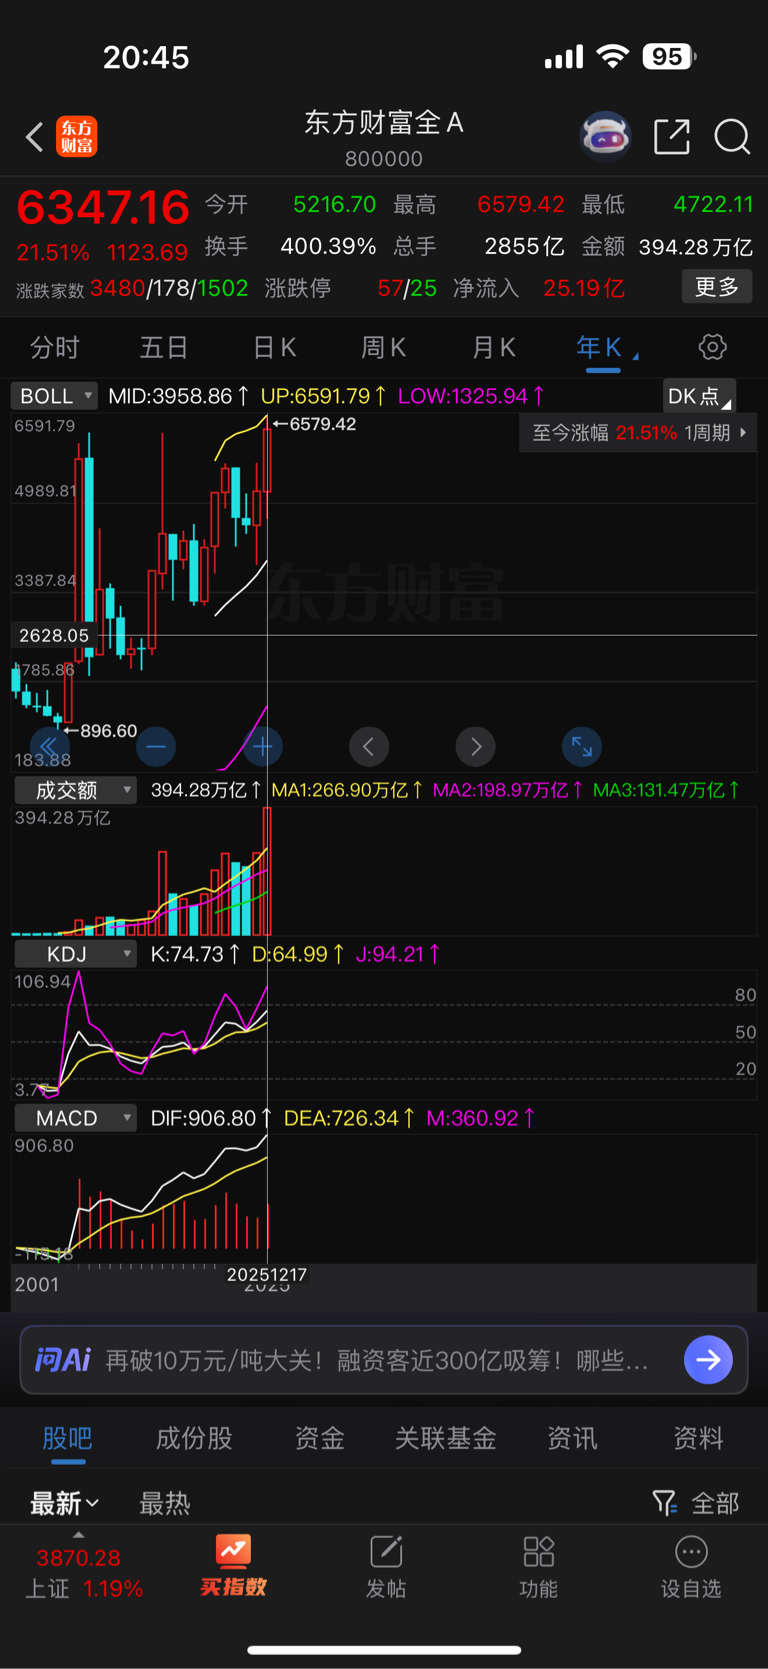Jump to earliest data double-arrow icon
This screenshot has height=1669, width=768.
tap(48, 746)
